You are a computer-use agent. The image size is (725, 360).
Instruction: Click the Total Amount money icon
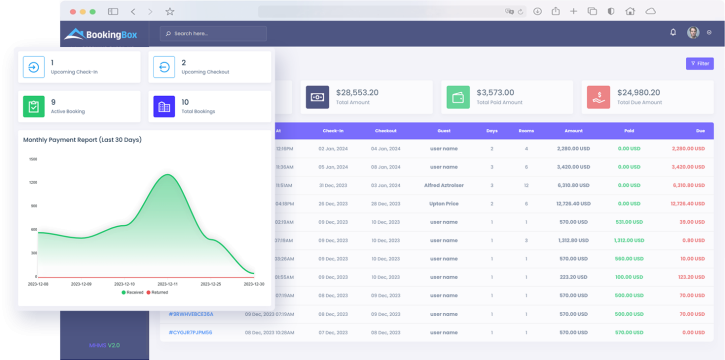[x=317, y=97]
